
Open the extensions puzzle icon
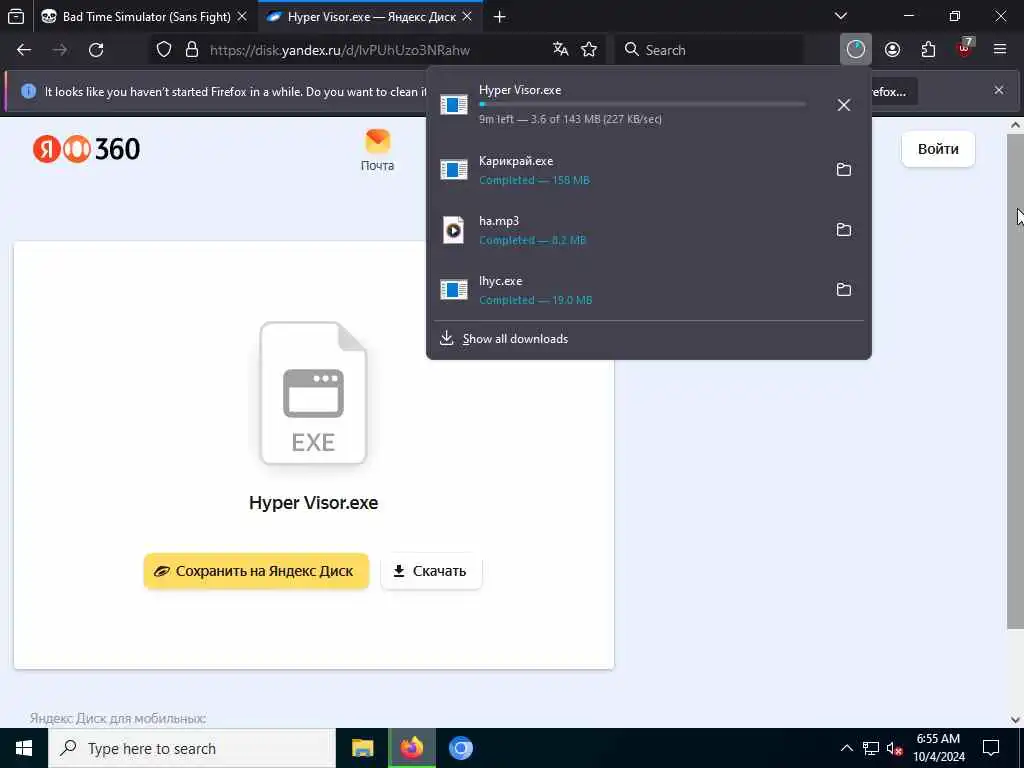pyautogui.click(x=928, y=50)
